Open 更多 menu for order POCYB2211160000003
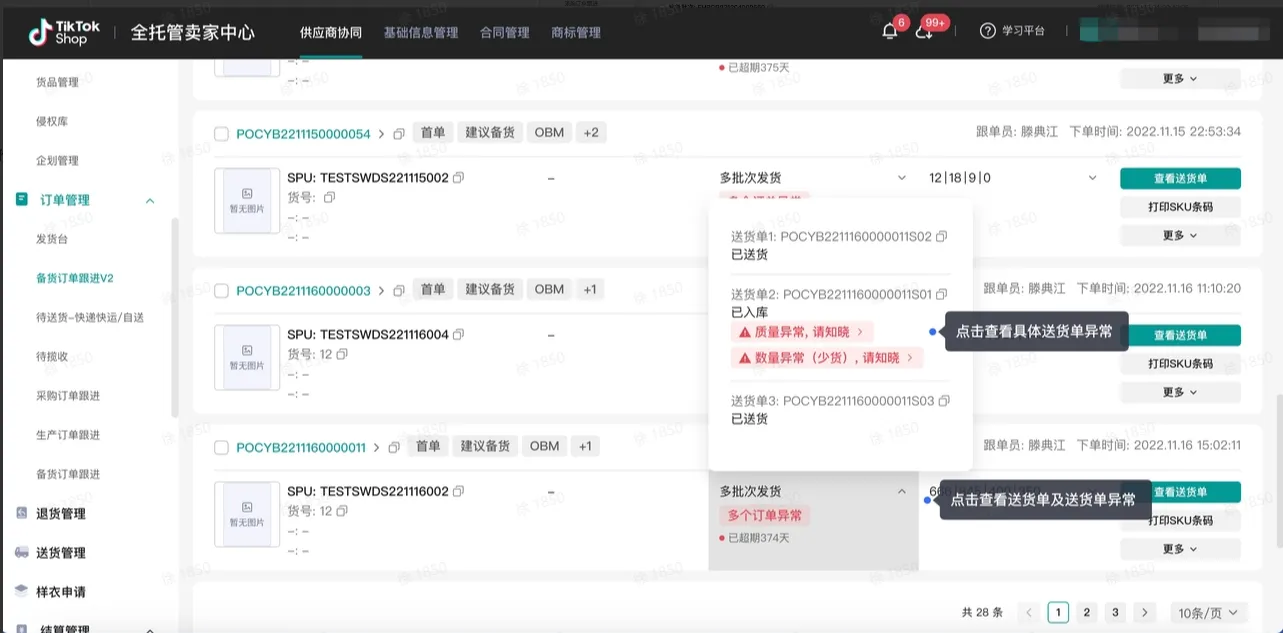 pos(1180,392)
